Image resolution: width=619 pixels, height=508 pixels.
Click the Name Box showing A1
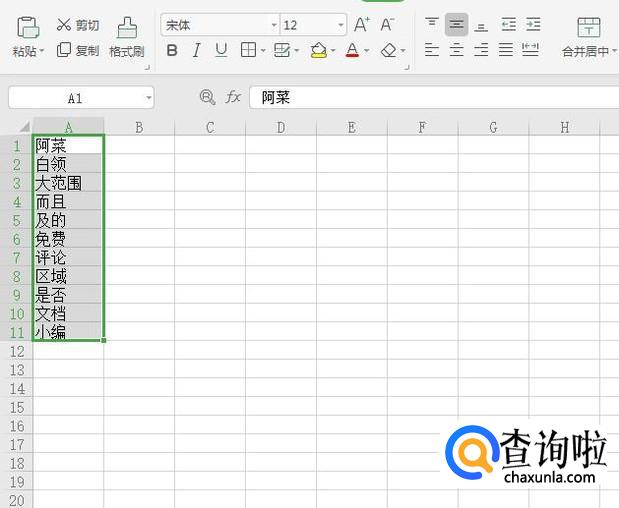pos(75,98)
